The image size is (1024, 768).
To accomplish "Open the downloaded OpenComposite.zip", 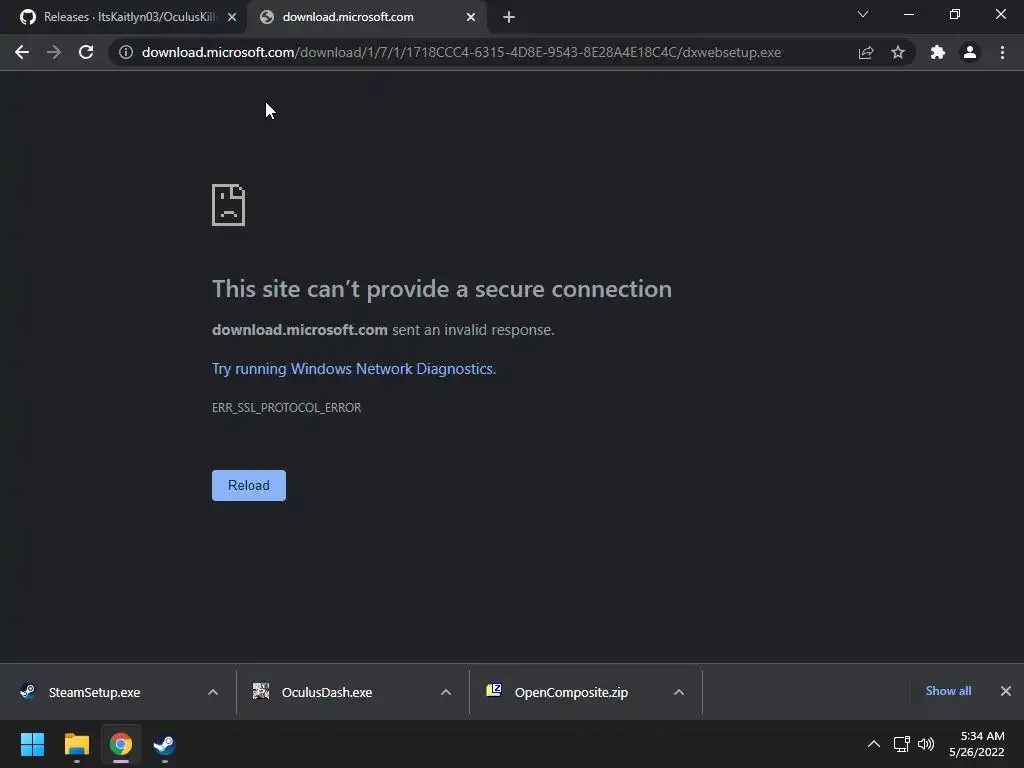I will click(x=571, y=692).
